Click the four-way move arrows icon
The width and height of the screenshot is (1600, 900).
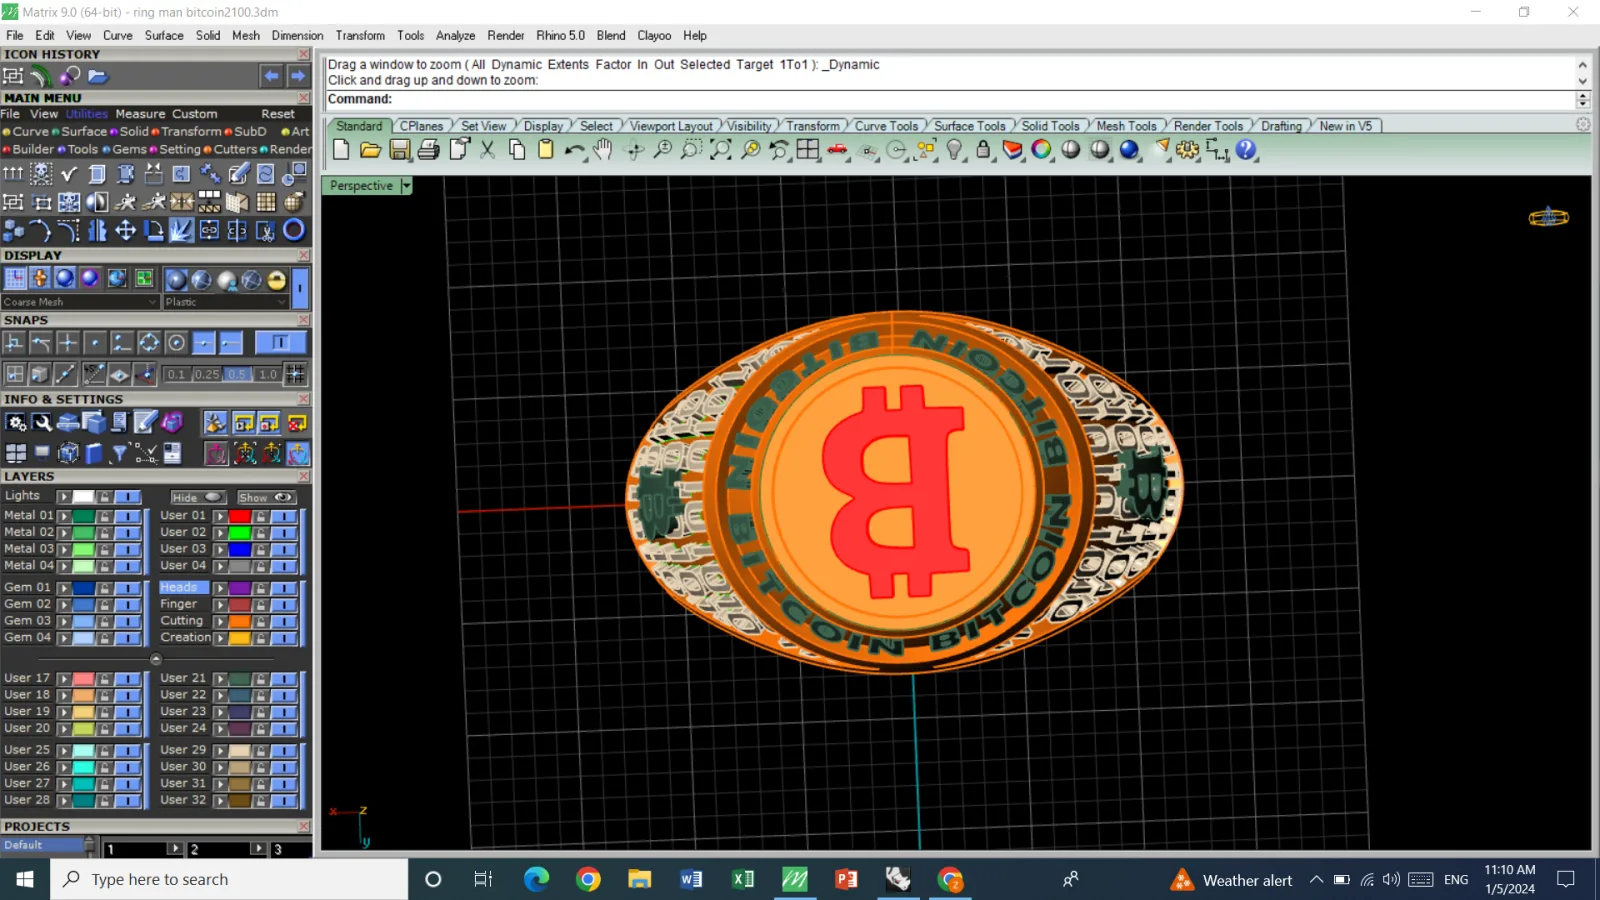pos(125,231)
